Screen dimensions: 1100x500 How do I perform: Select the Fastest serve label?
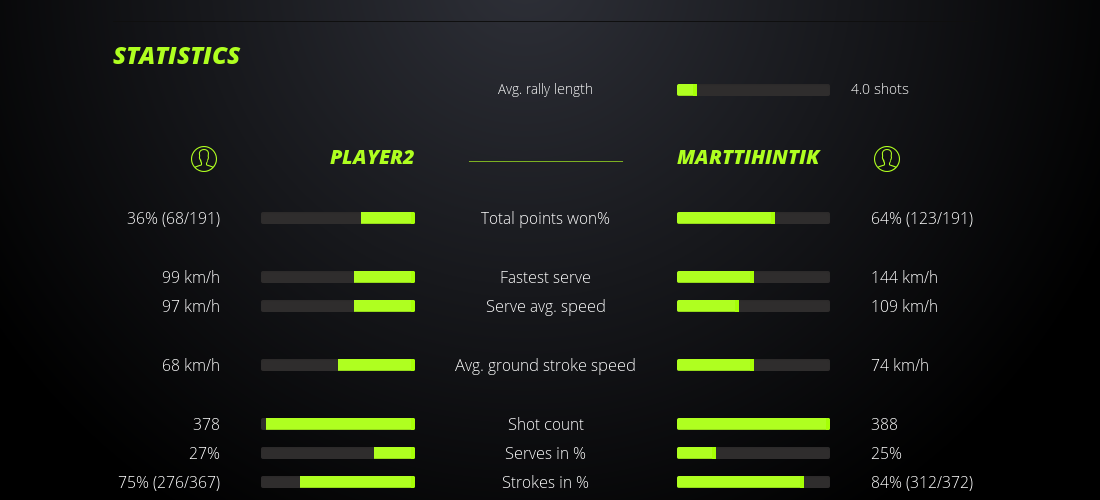545,277
